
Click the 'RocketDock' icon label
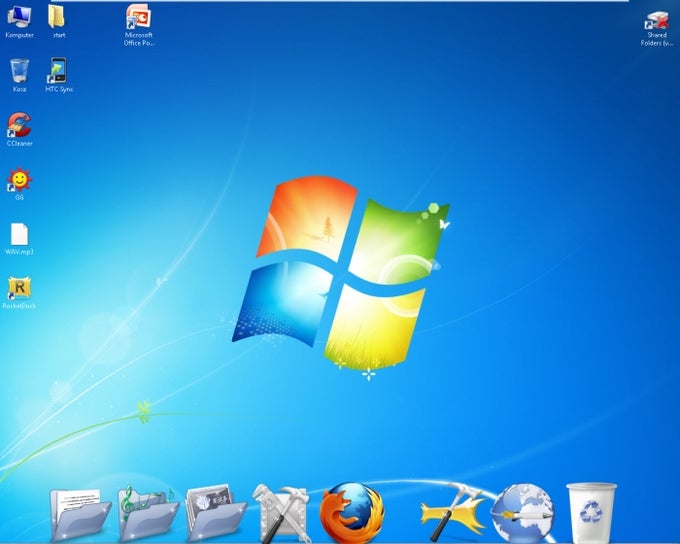[x=19, y=306]
